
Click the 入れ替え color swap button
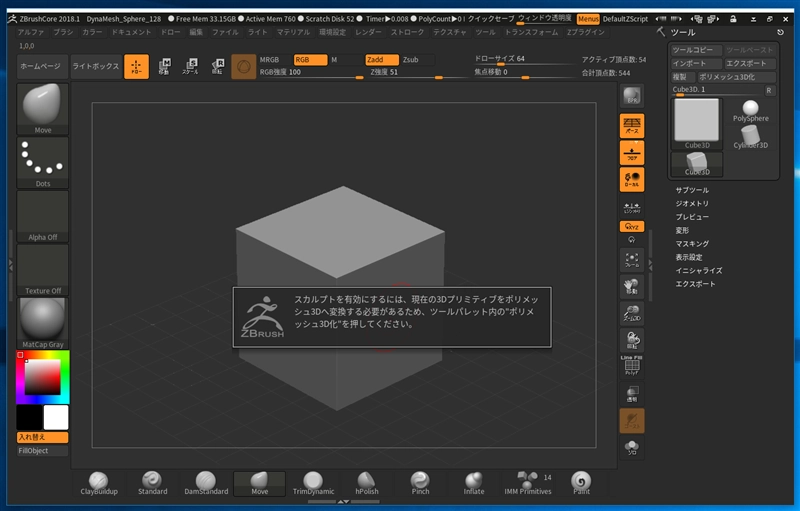pyautogui.click(x=42, y=437)
